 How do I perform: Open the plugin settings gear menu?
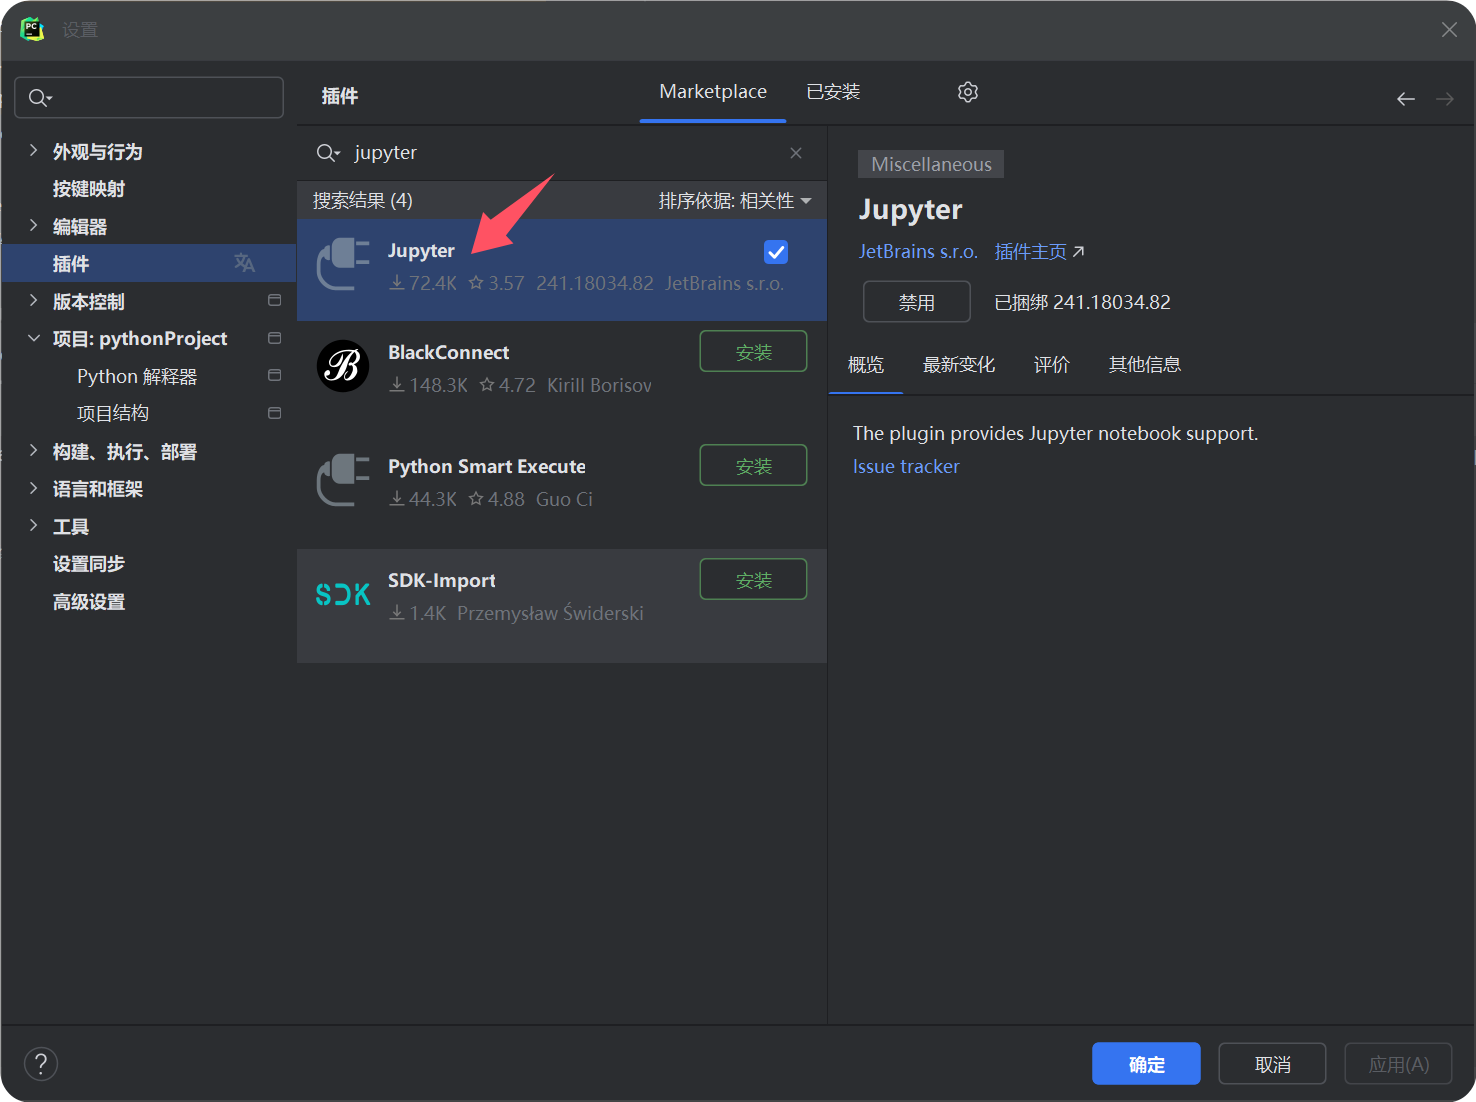tap(967, 92)
